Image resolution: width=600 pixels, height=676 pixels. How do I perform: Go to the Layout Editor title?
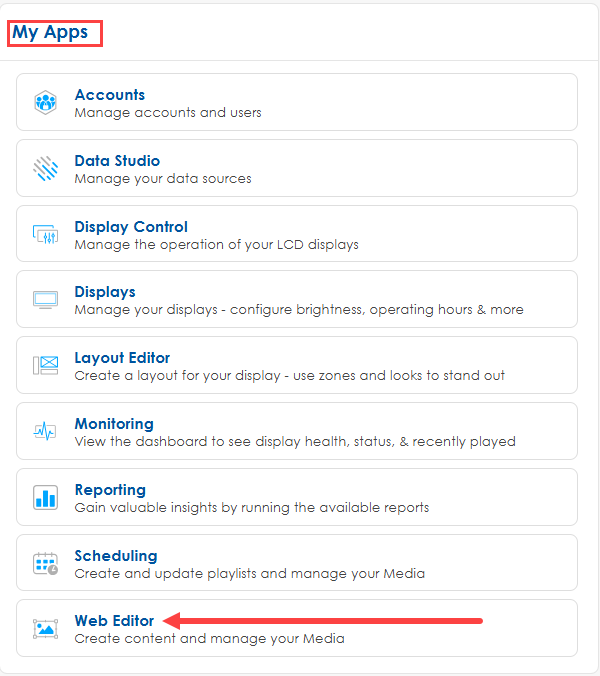[x=122, y=358]
